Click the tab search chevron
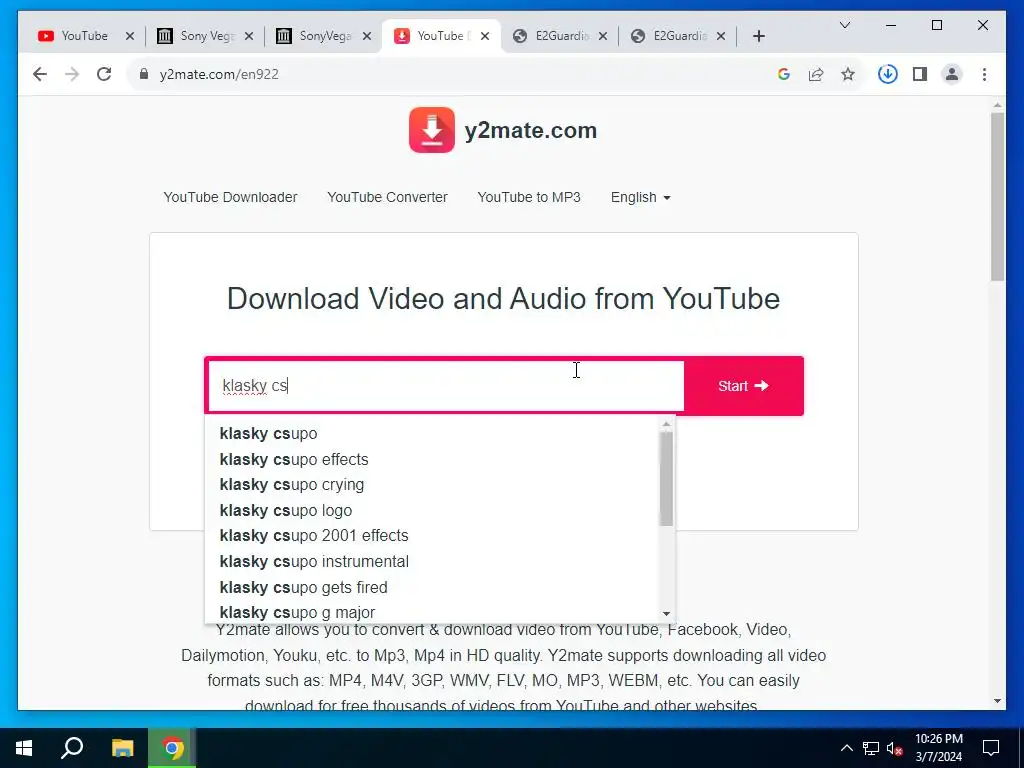1024x768 pixels. point(845,25)
